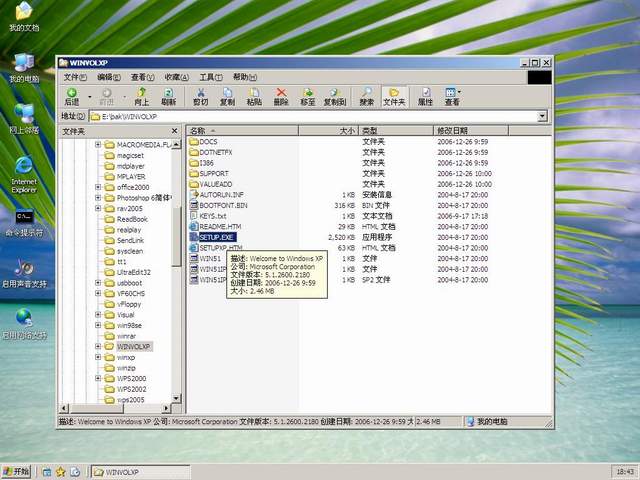Select the README.HTM file
The width and height of the screenshot is (640, 480).
click(x=218, y=226)
